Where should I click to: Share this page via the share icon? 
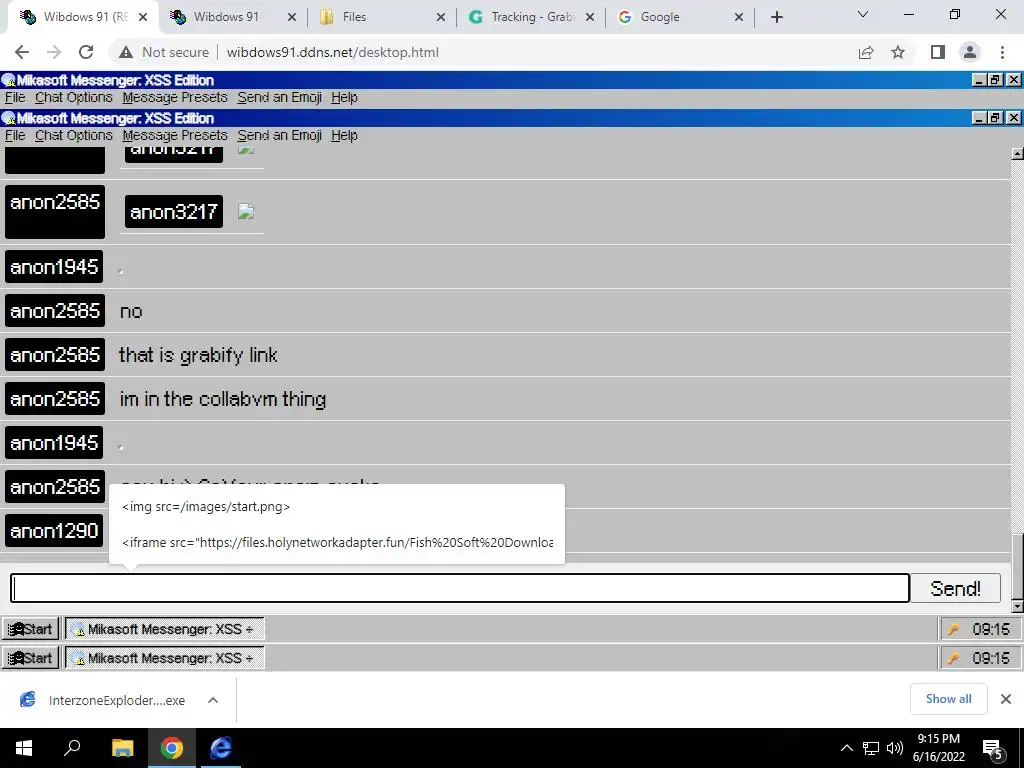[866, 52]
